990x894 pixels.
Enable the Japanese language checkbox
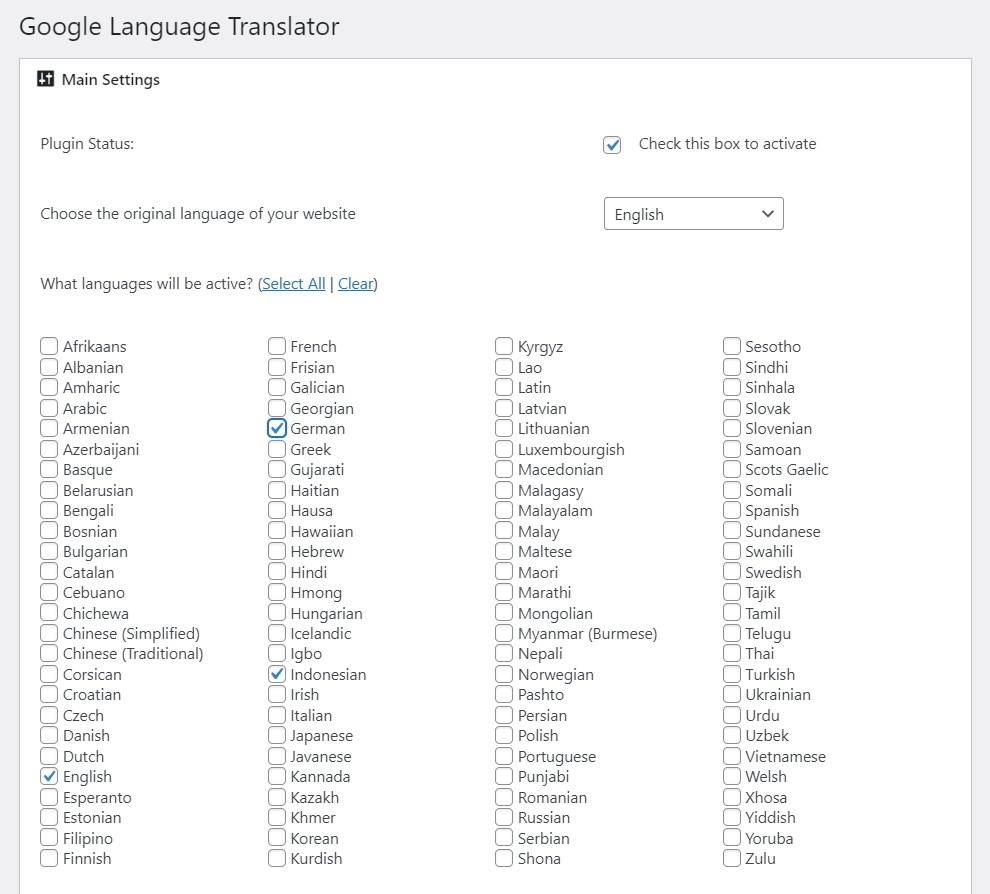pos(277,736)
